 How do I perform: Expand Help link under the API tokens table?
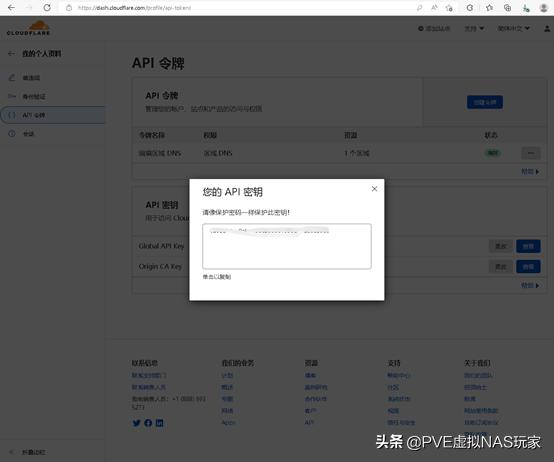point(530,172)
